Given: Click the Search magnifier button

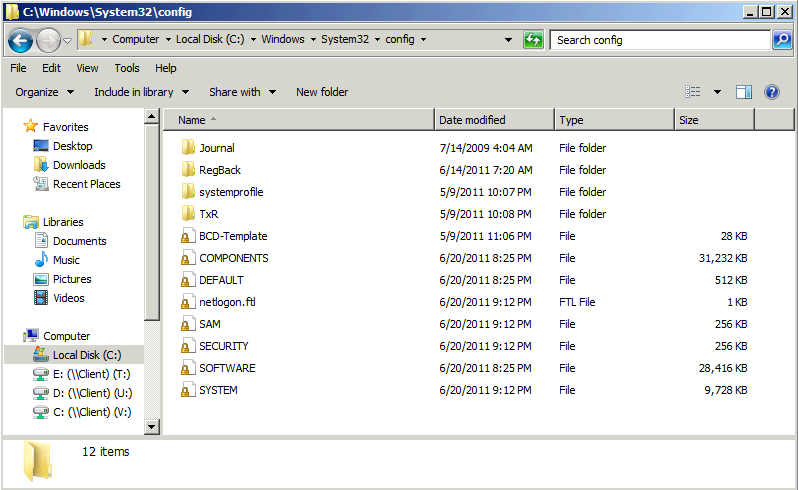Looking at the screenshot, I should (x=782, y=40).
